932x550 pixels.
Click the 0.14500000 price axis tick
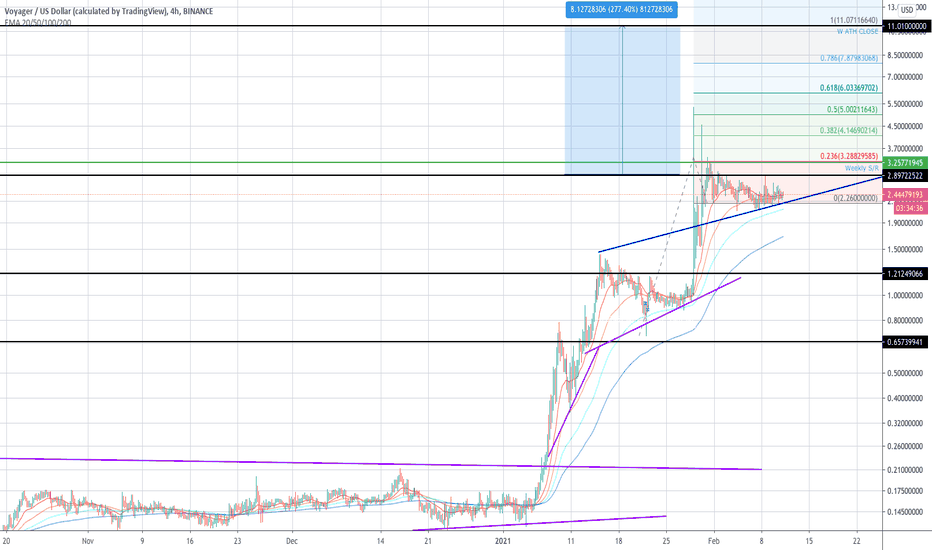coord(905,512)
